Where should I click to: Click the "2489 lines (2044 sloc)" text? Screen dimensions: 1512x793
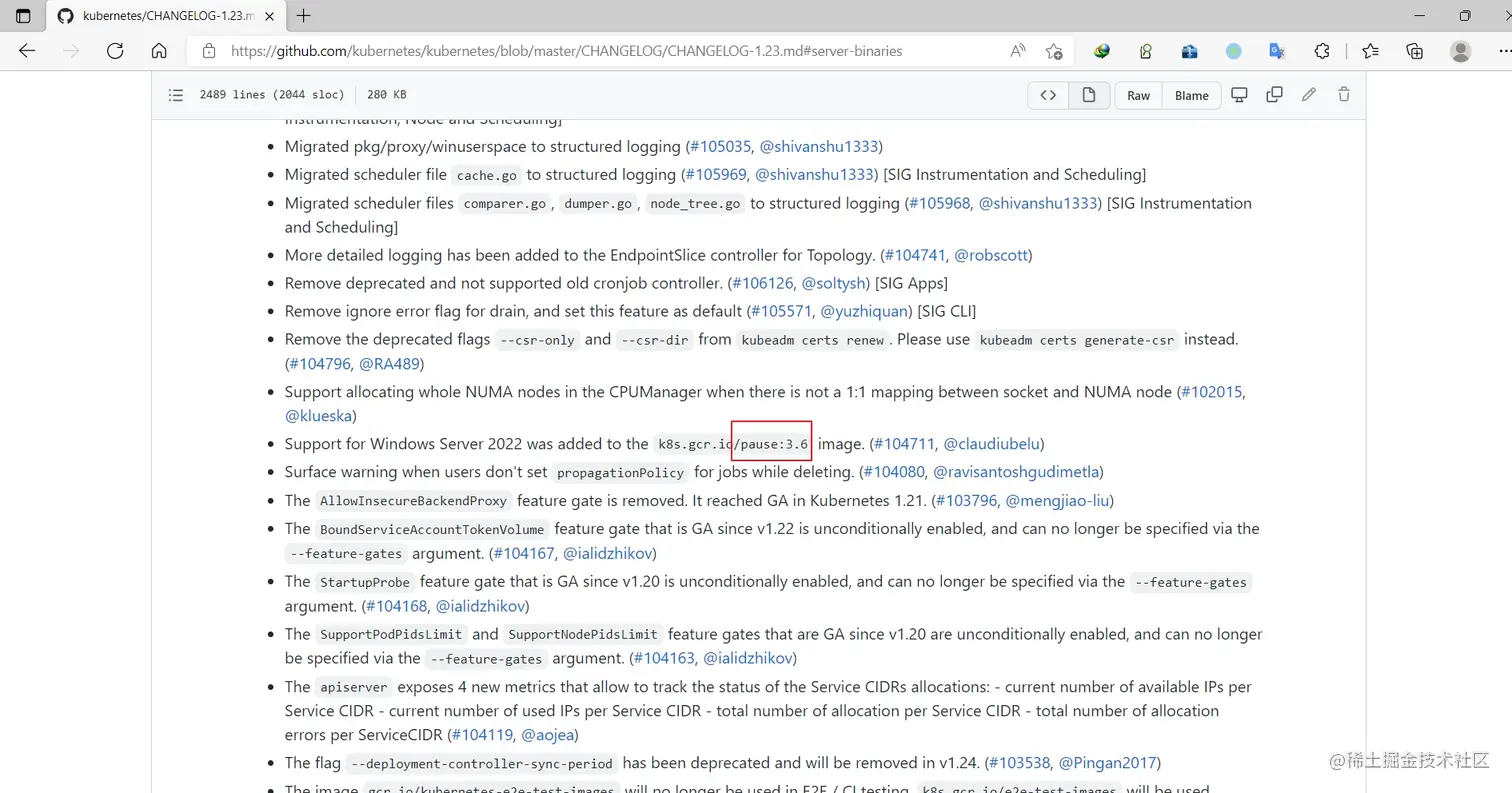pyautogui.click(x=272, y=95)
